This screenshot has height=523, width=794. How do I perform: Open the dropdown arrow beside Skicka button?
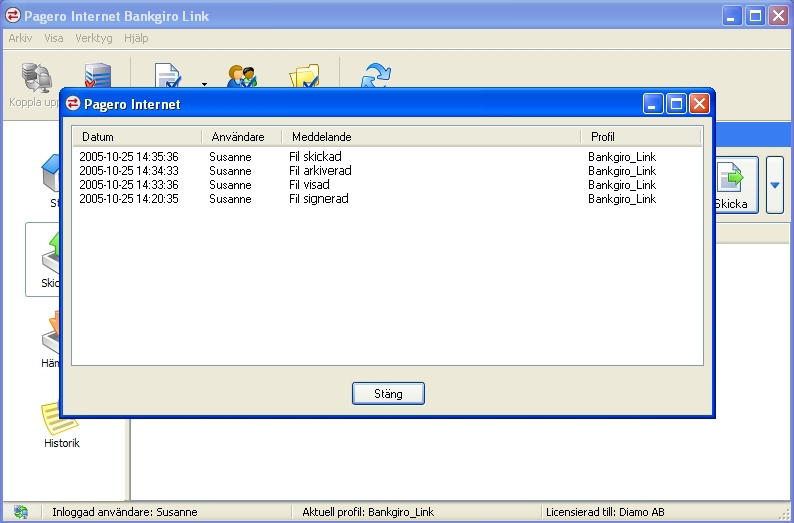coord(775,185)
